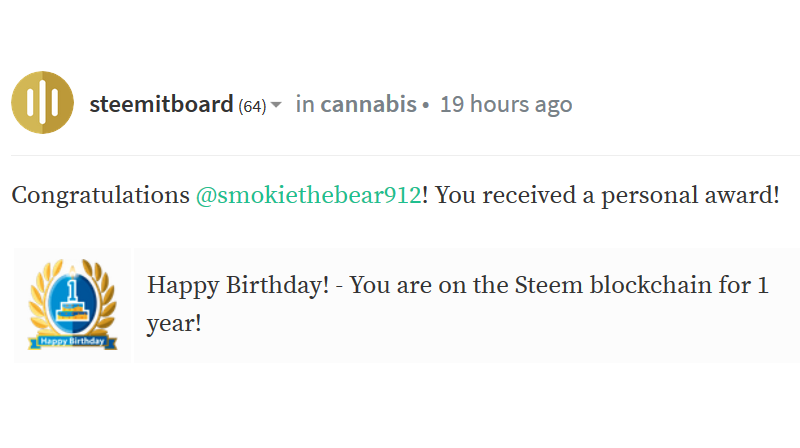Open the @smokiethebear912 mention link
The height and width of the screenshot is (448, 800).
pyautogui.click(x=308, y=195)
